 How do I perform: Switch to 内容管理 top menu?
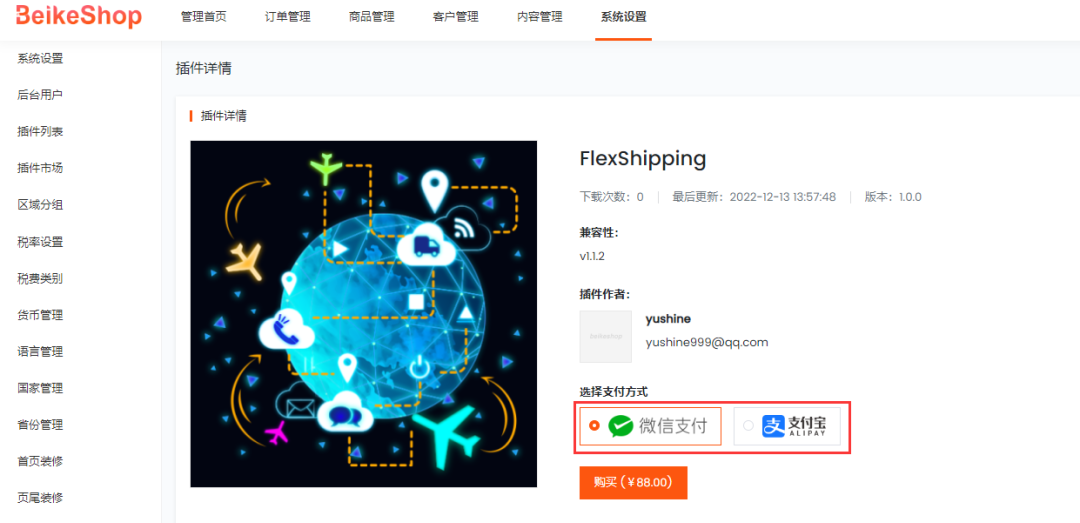coord(540,18)
